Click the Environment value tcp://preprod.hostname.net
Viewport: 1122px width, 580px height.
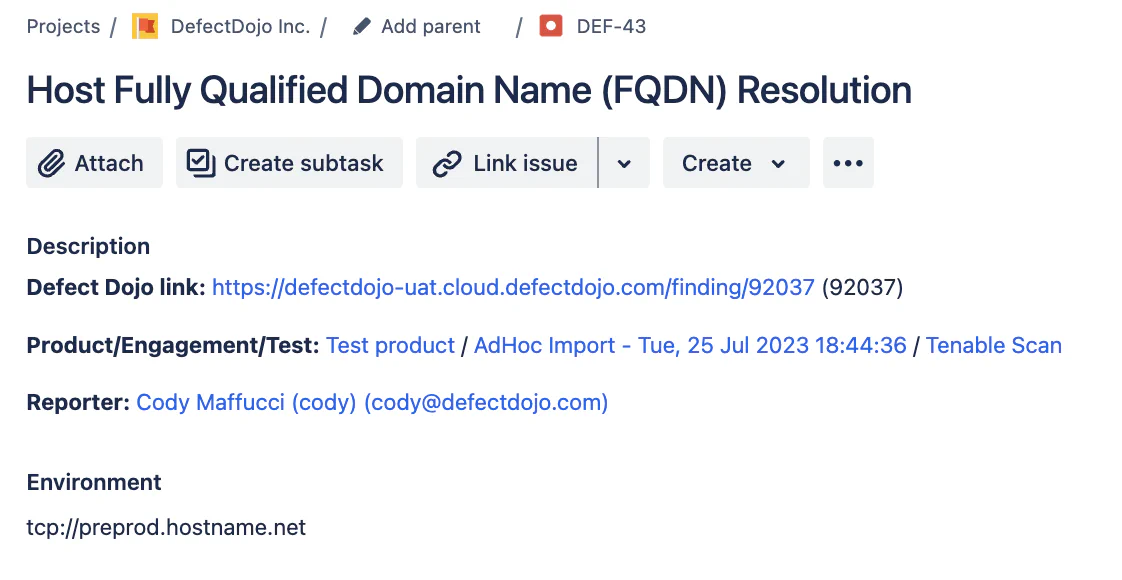click(166, 527)
